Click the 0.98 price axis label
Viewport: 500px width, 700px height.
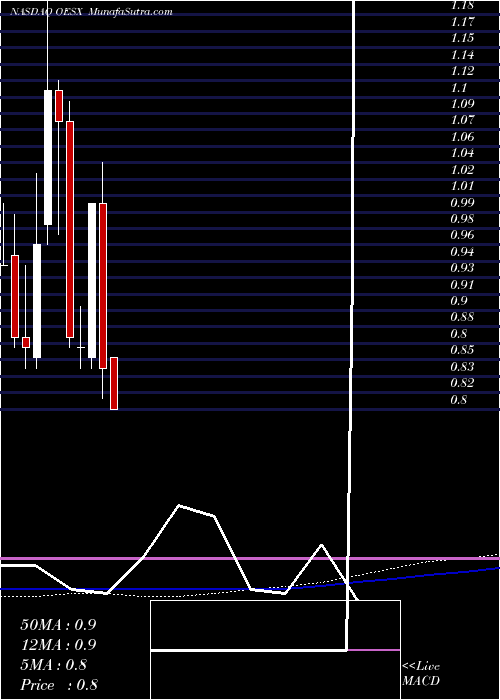462,219
